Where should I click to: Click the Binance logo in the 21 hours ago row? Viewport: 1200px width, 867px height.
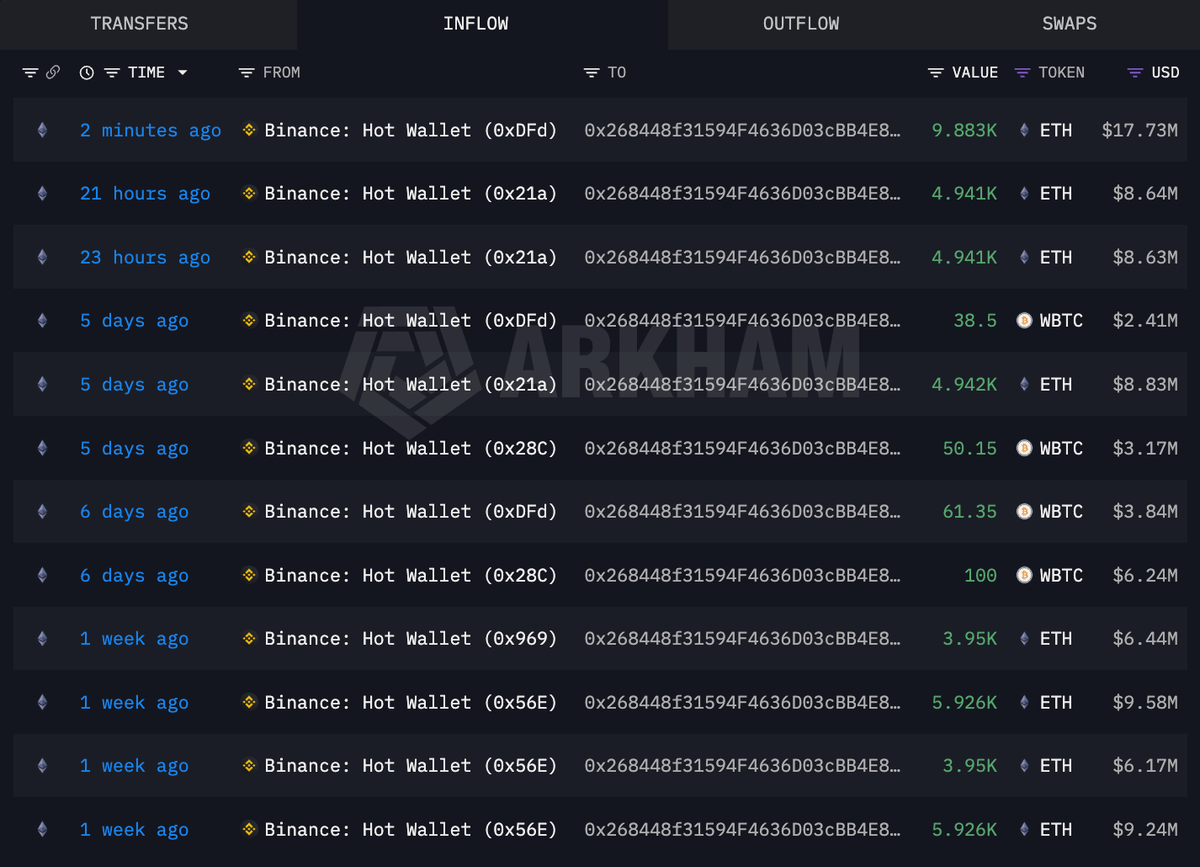click(x=249, y=194)
